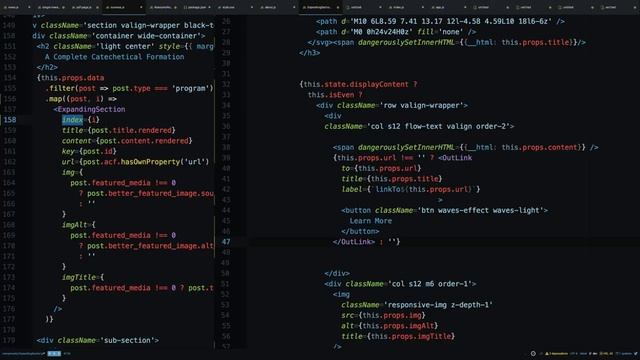The image size is (640, 360).
Task: Click line number 158 in left gutter
Action: 10,120
